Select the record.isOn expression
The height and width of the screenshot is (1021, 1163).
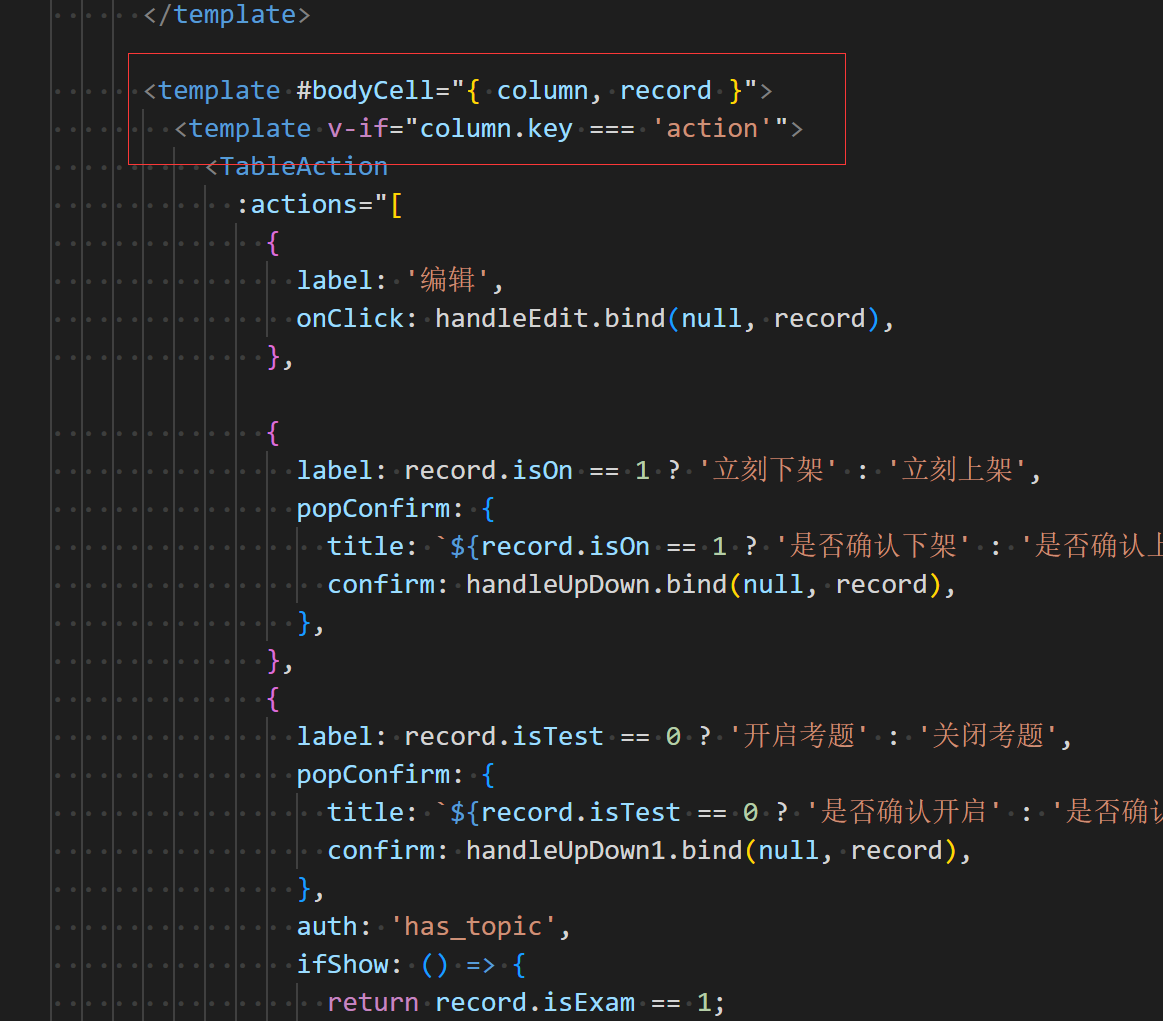(x=488, y=468)
